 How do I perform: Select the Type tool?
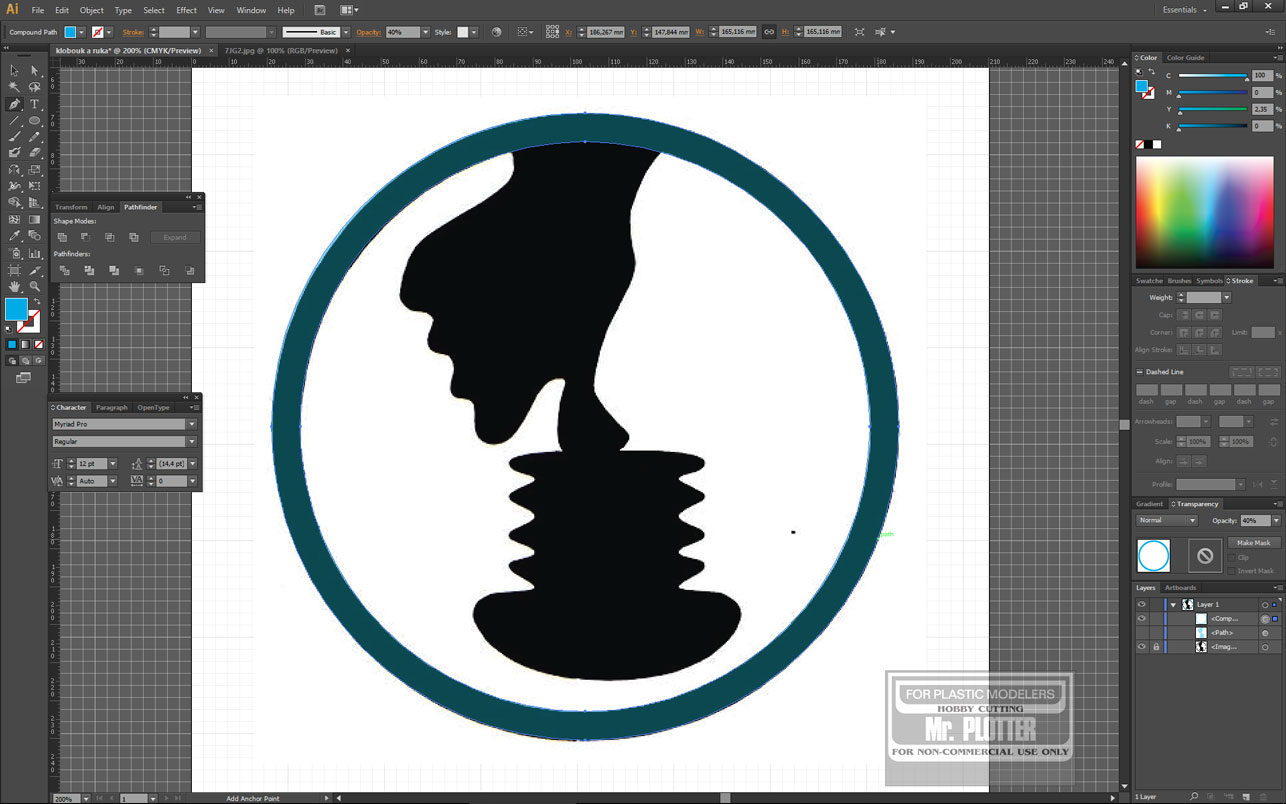[x=34, y=104]
